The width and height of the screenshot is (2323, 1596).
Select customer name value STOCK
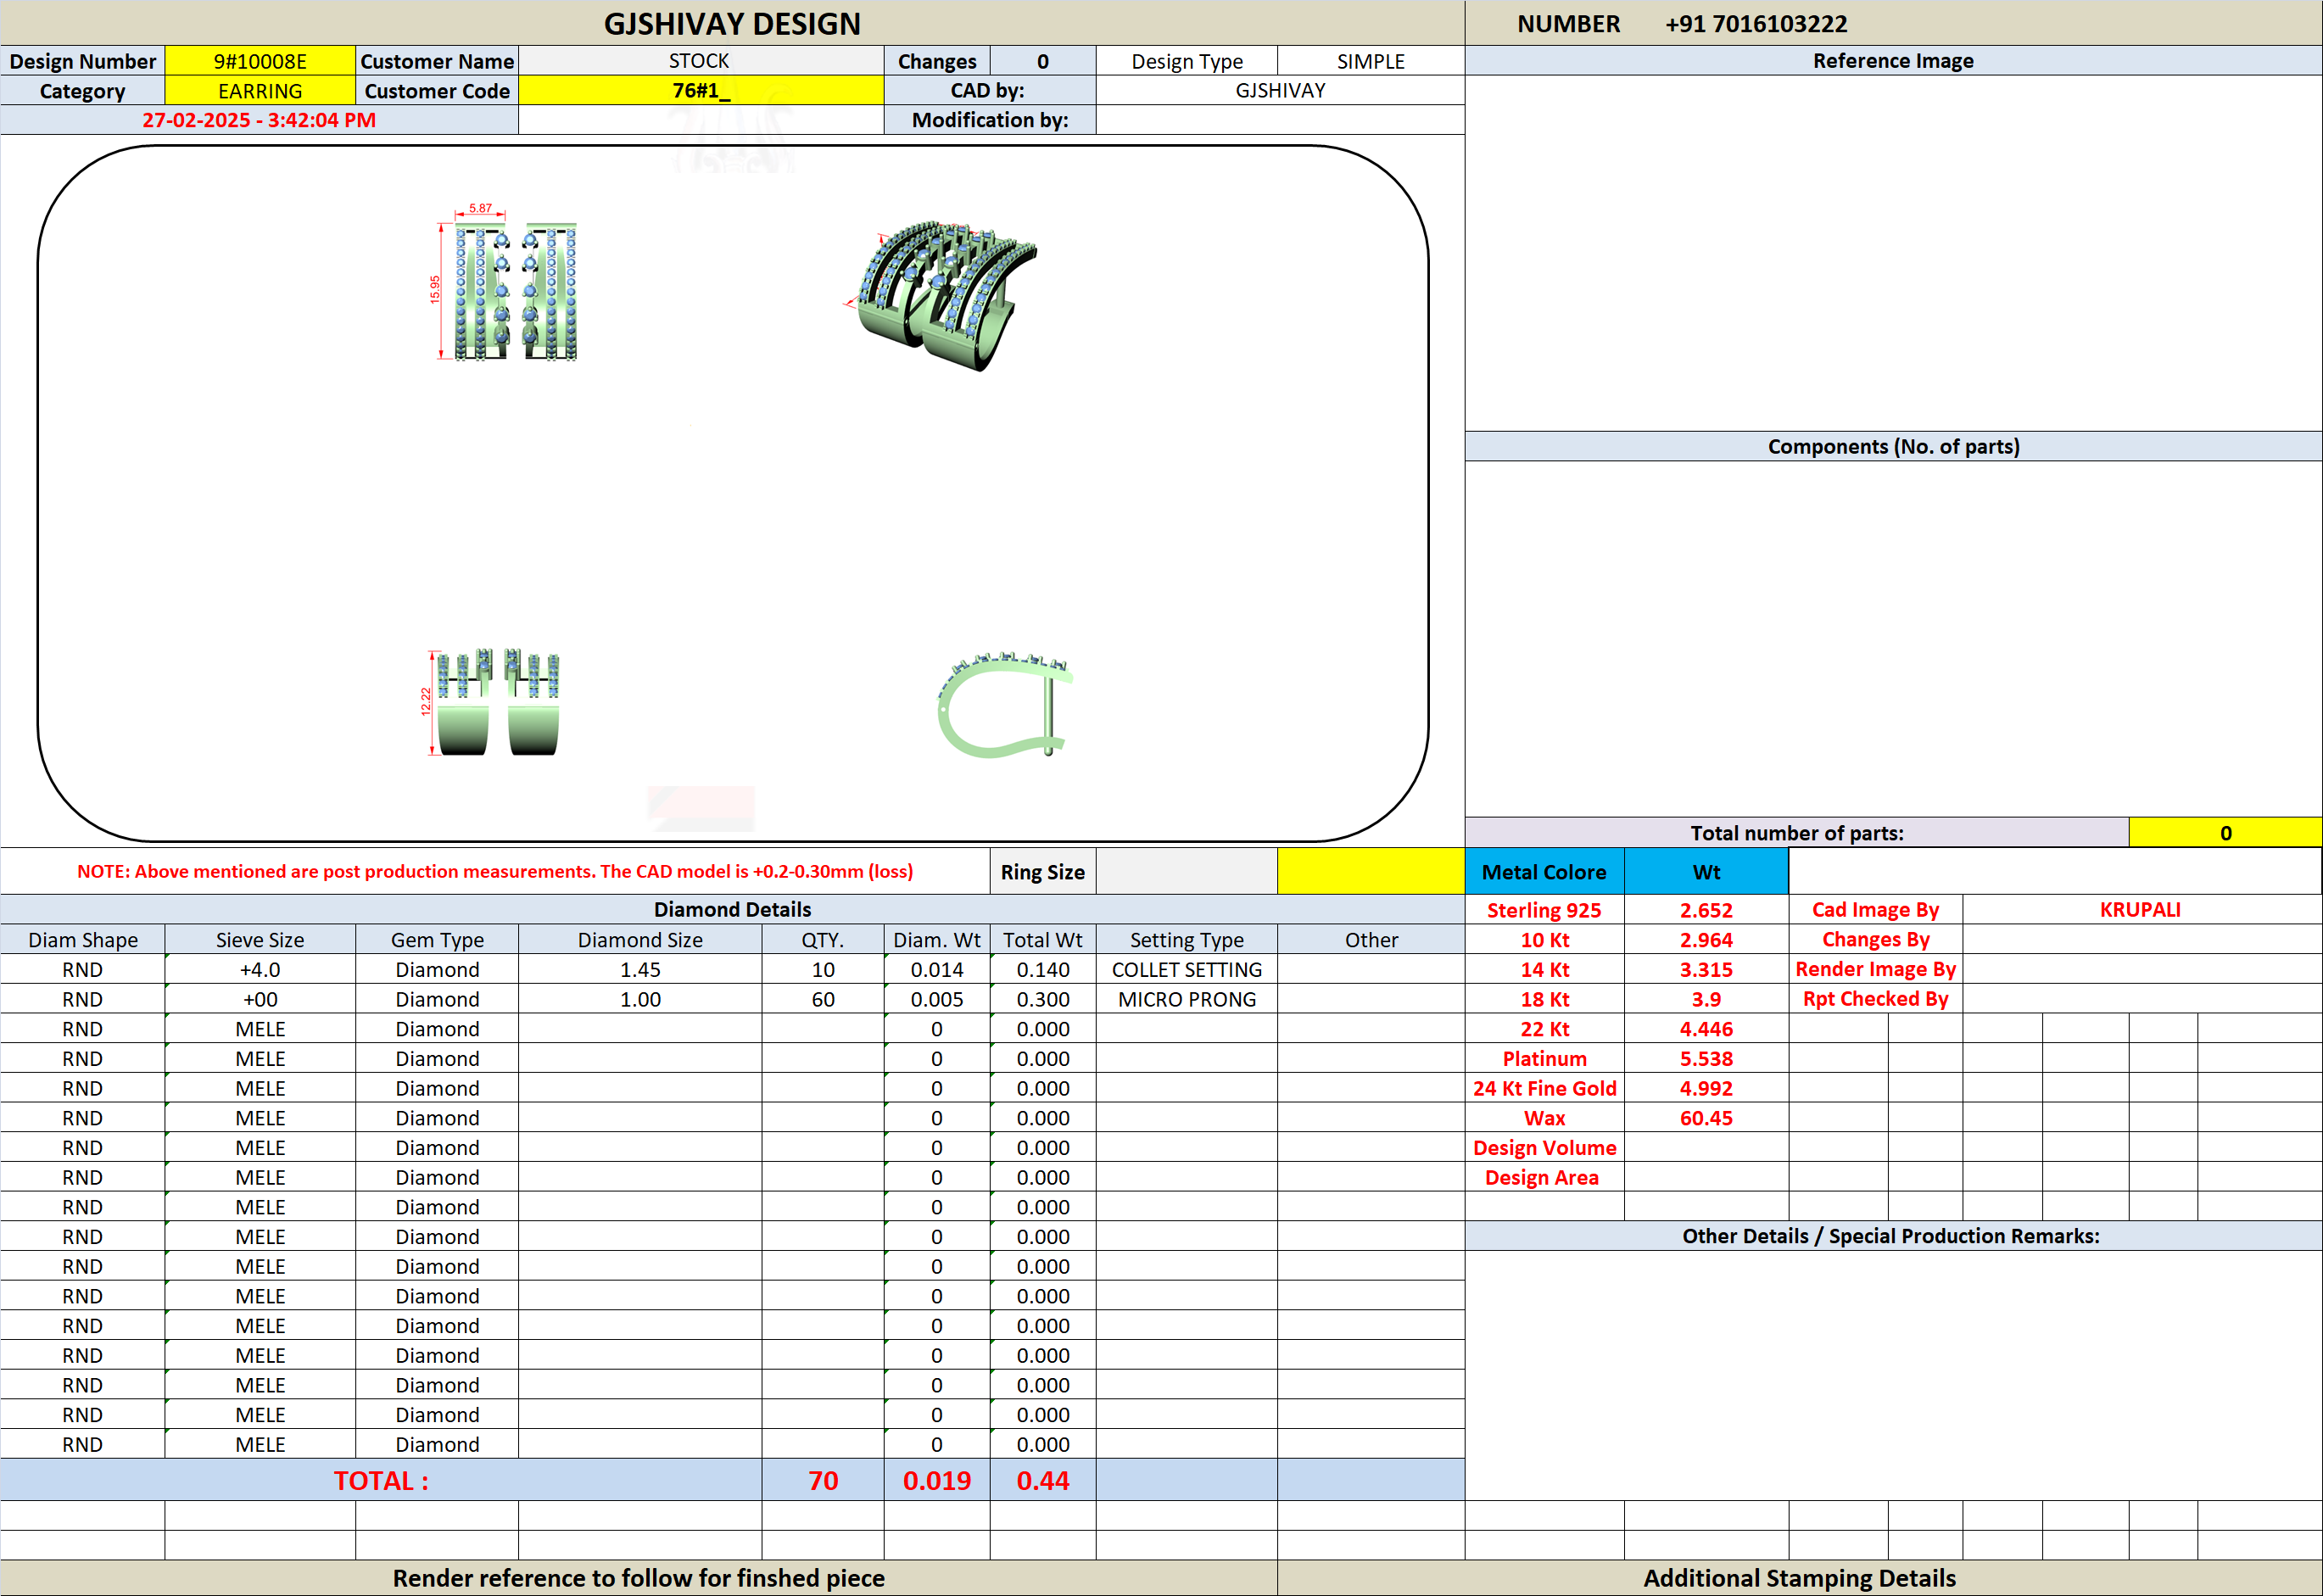click(x=700, y=61)
